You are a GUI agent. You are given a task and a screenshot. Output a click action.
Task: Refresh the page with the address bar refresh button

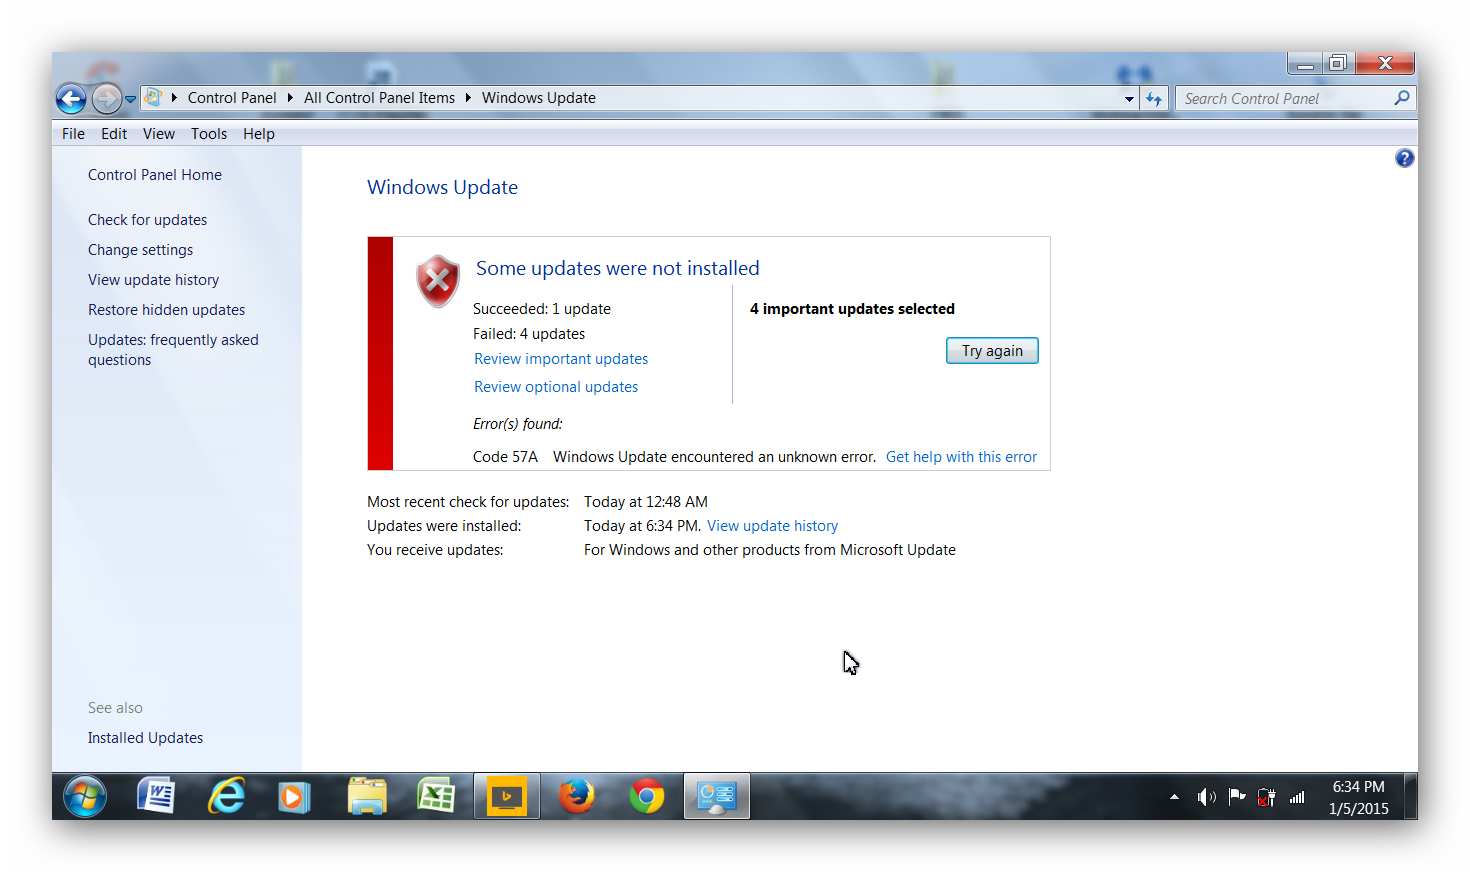click(x=1154, y=98)
